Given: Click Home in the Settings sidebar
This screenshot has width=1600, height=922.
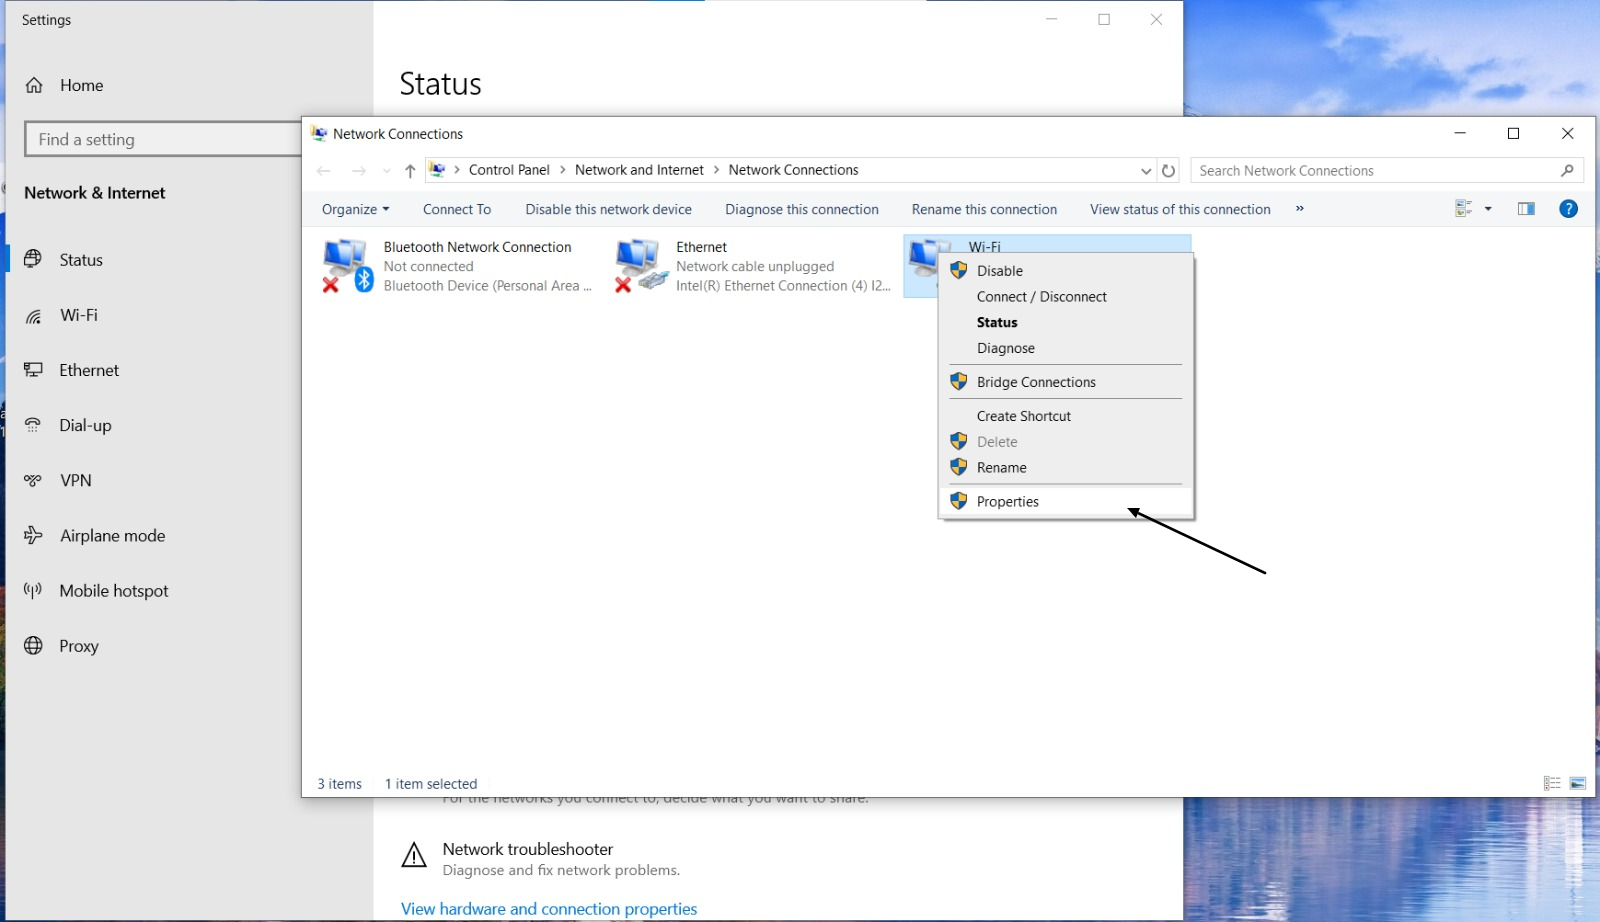Looking at the screenshot, I should pyautogui.click(x=82, y=85).
